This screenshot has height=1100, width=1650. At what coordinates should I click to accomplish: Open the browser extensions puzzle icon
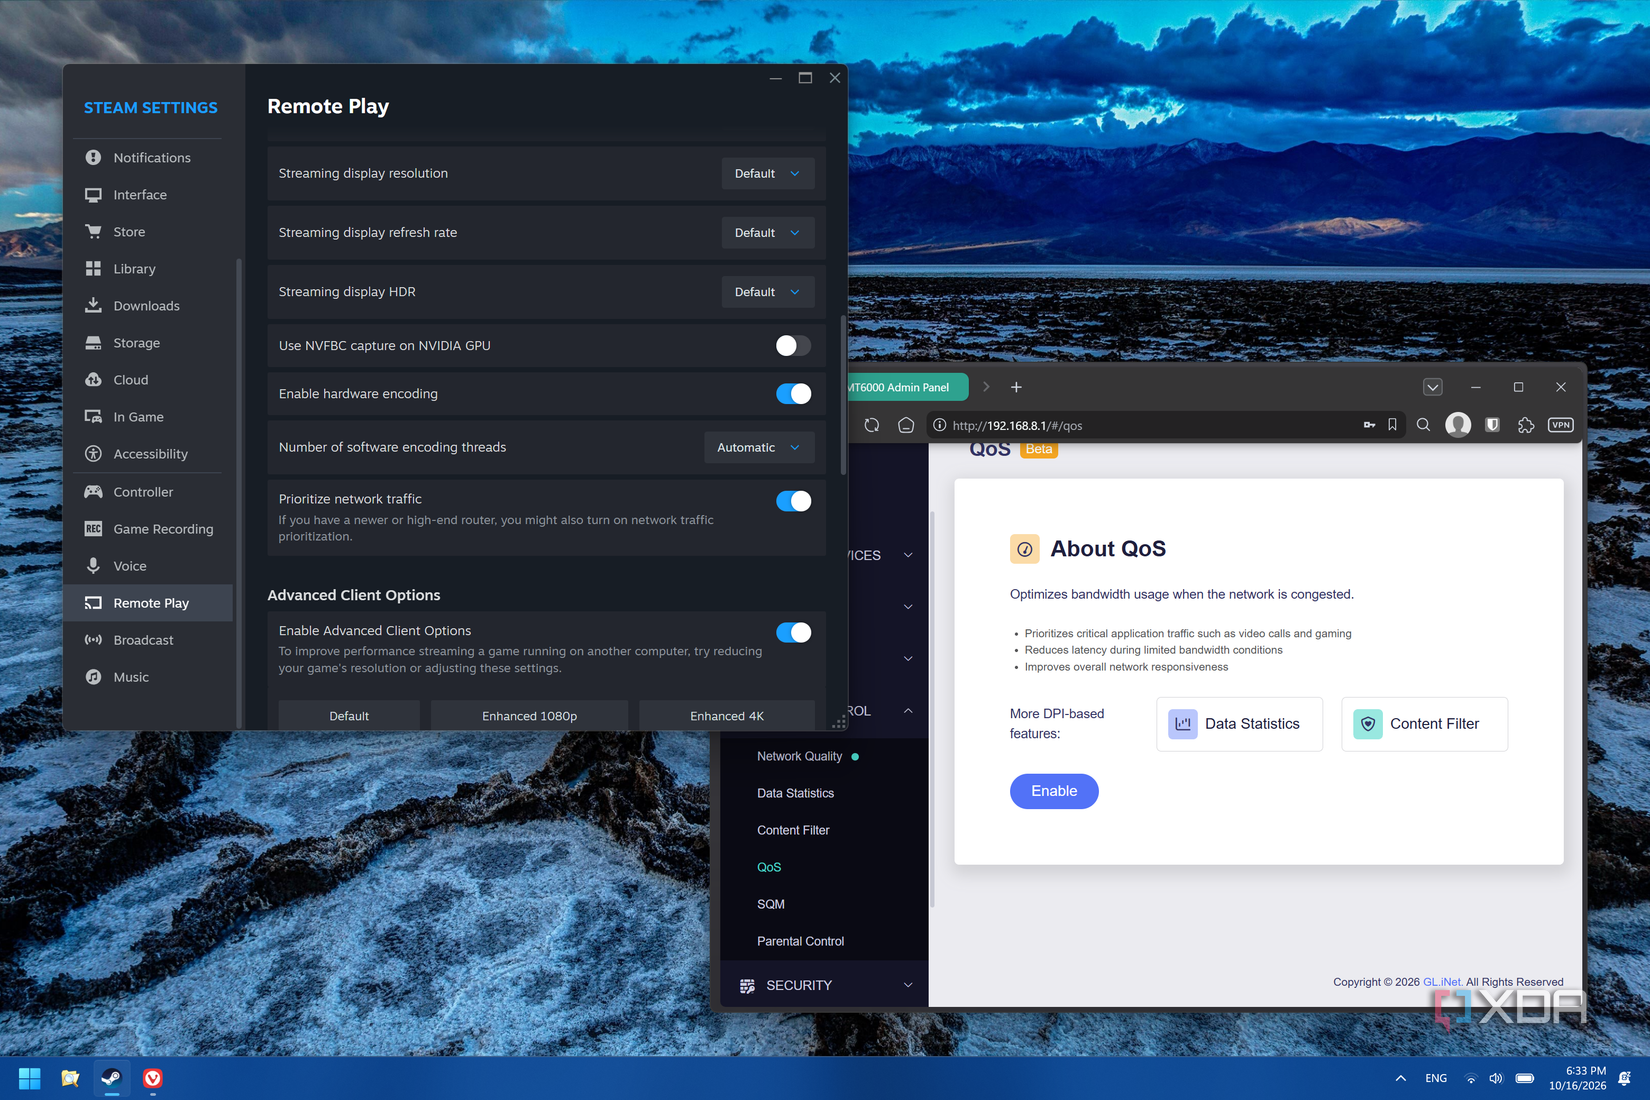click(1526, 425)
